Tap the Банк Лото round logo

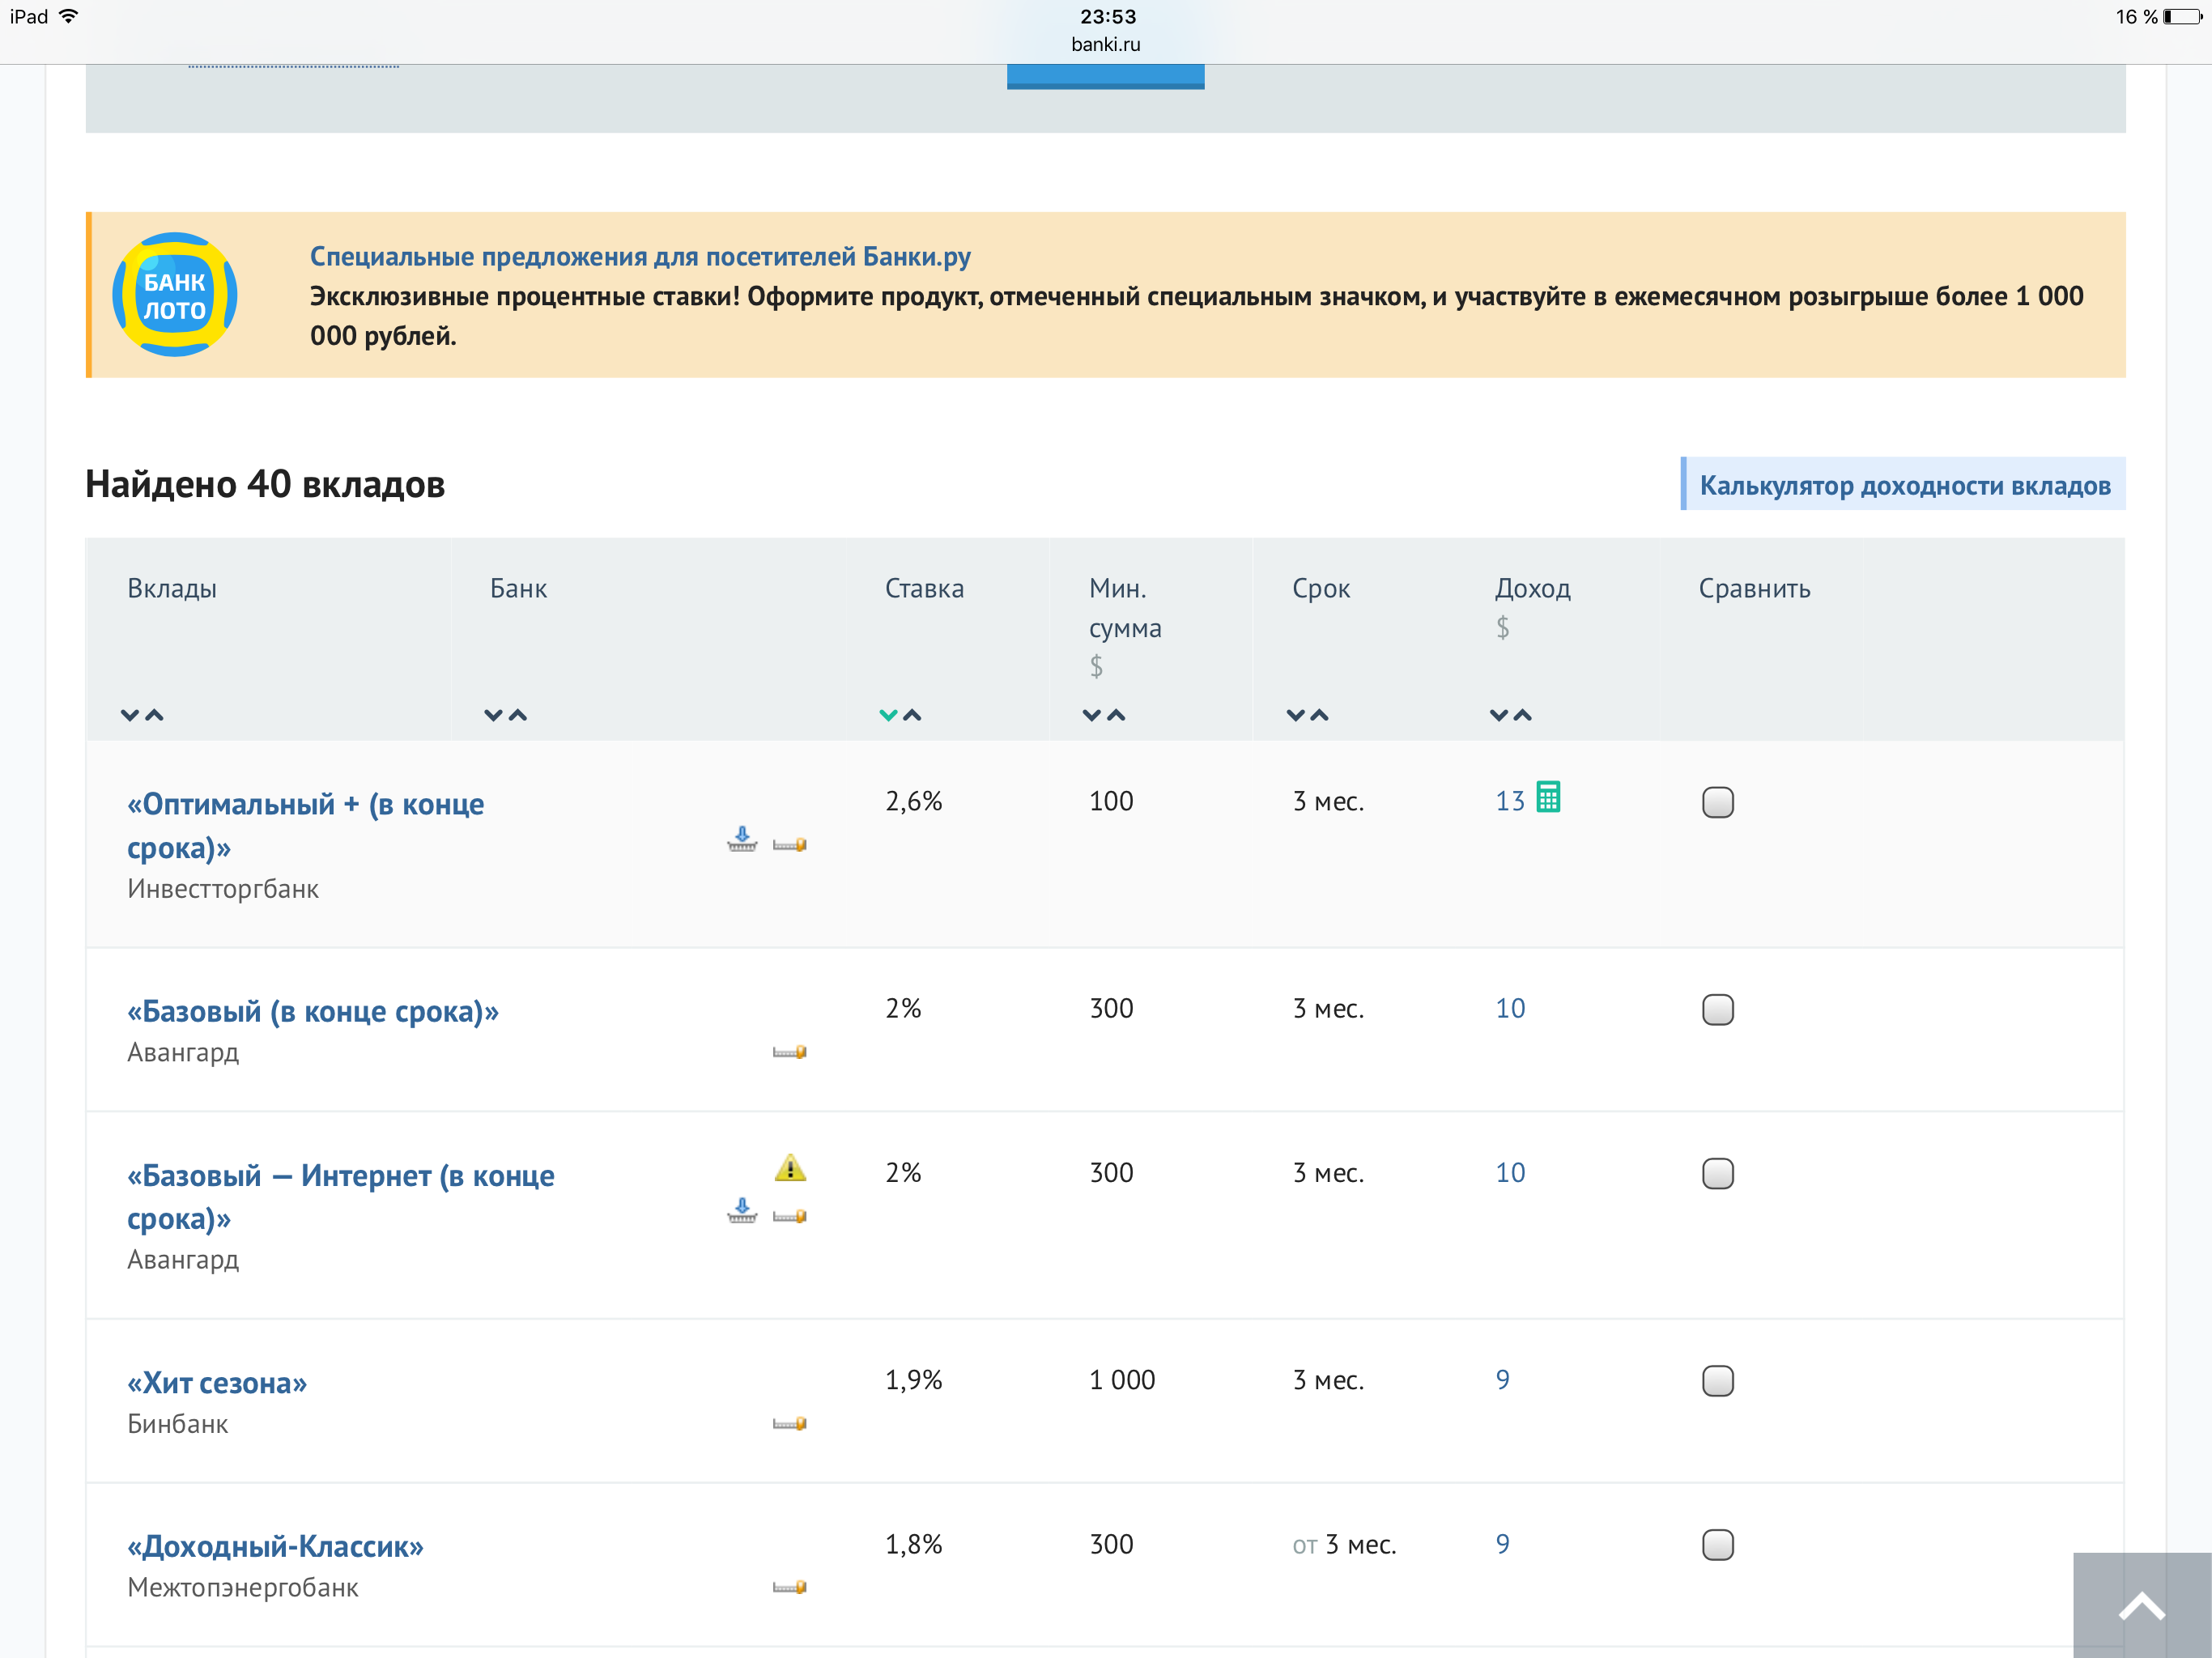(175, 295)
